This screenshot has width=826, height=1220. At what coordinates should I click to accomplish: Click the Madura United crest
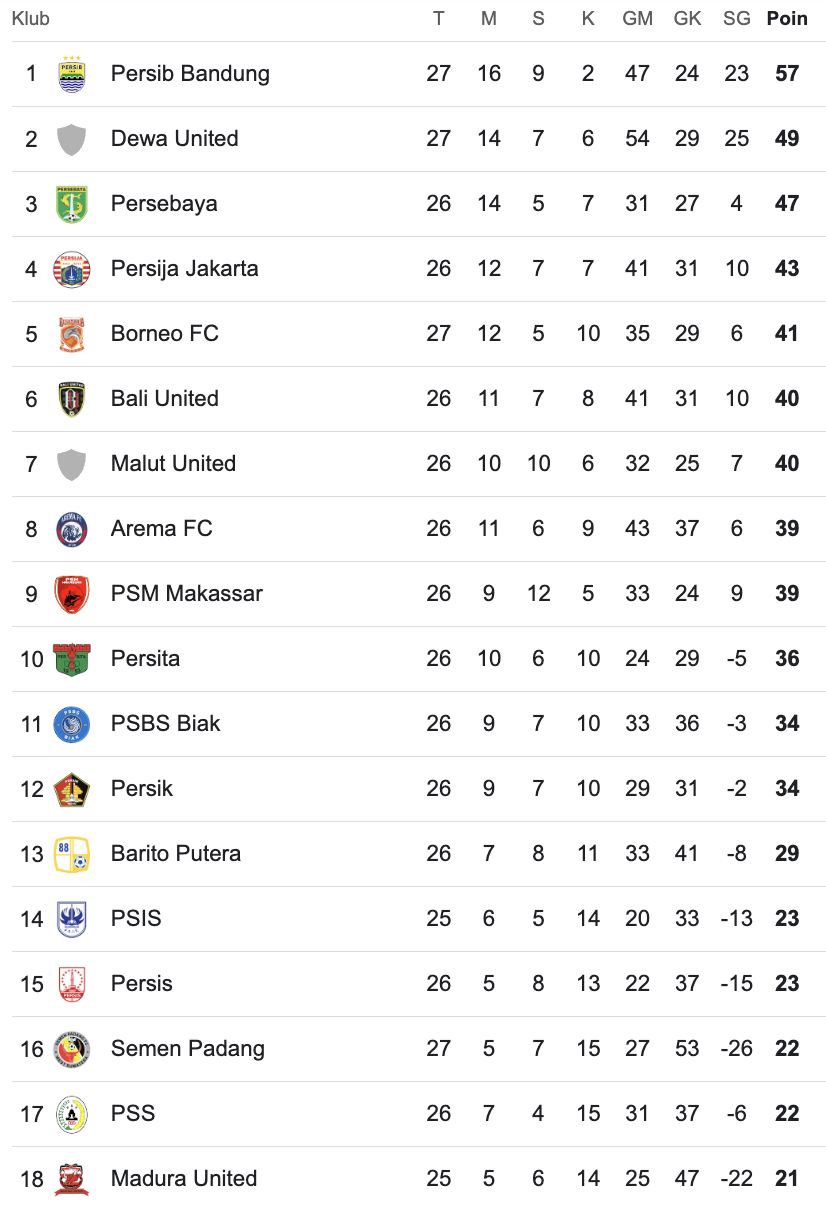click(71, 1179)
